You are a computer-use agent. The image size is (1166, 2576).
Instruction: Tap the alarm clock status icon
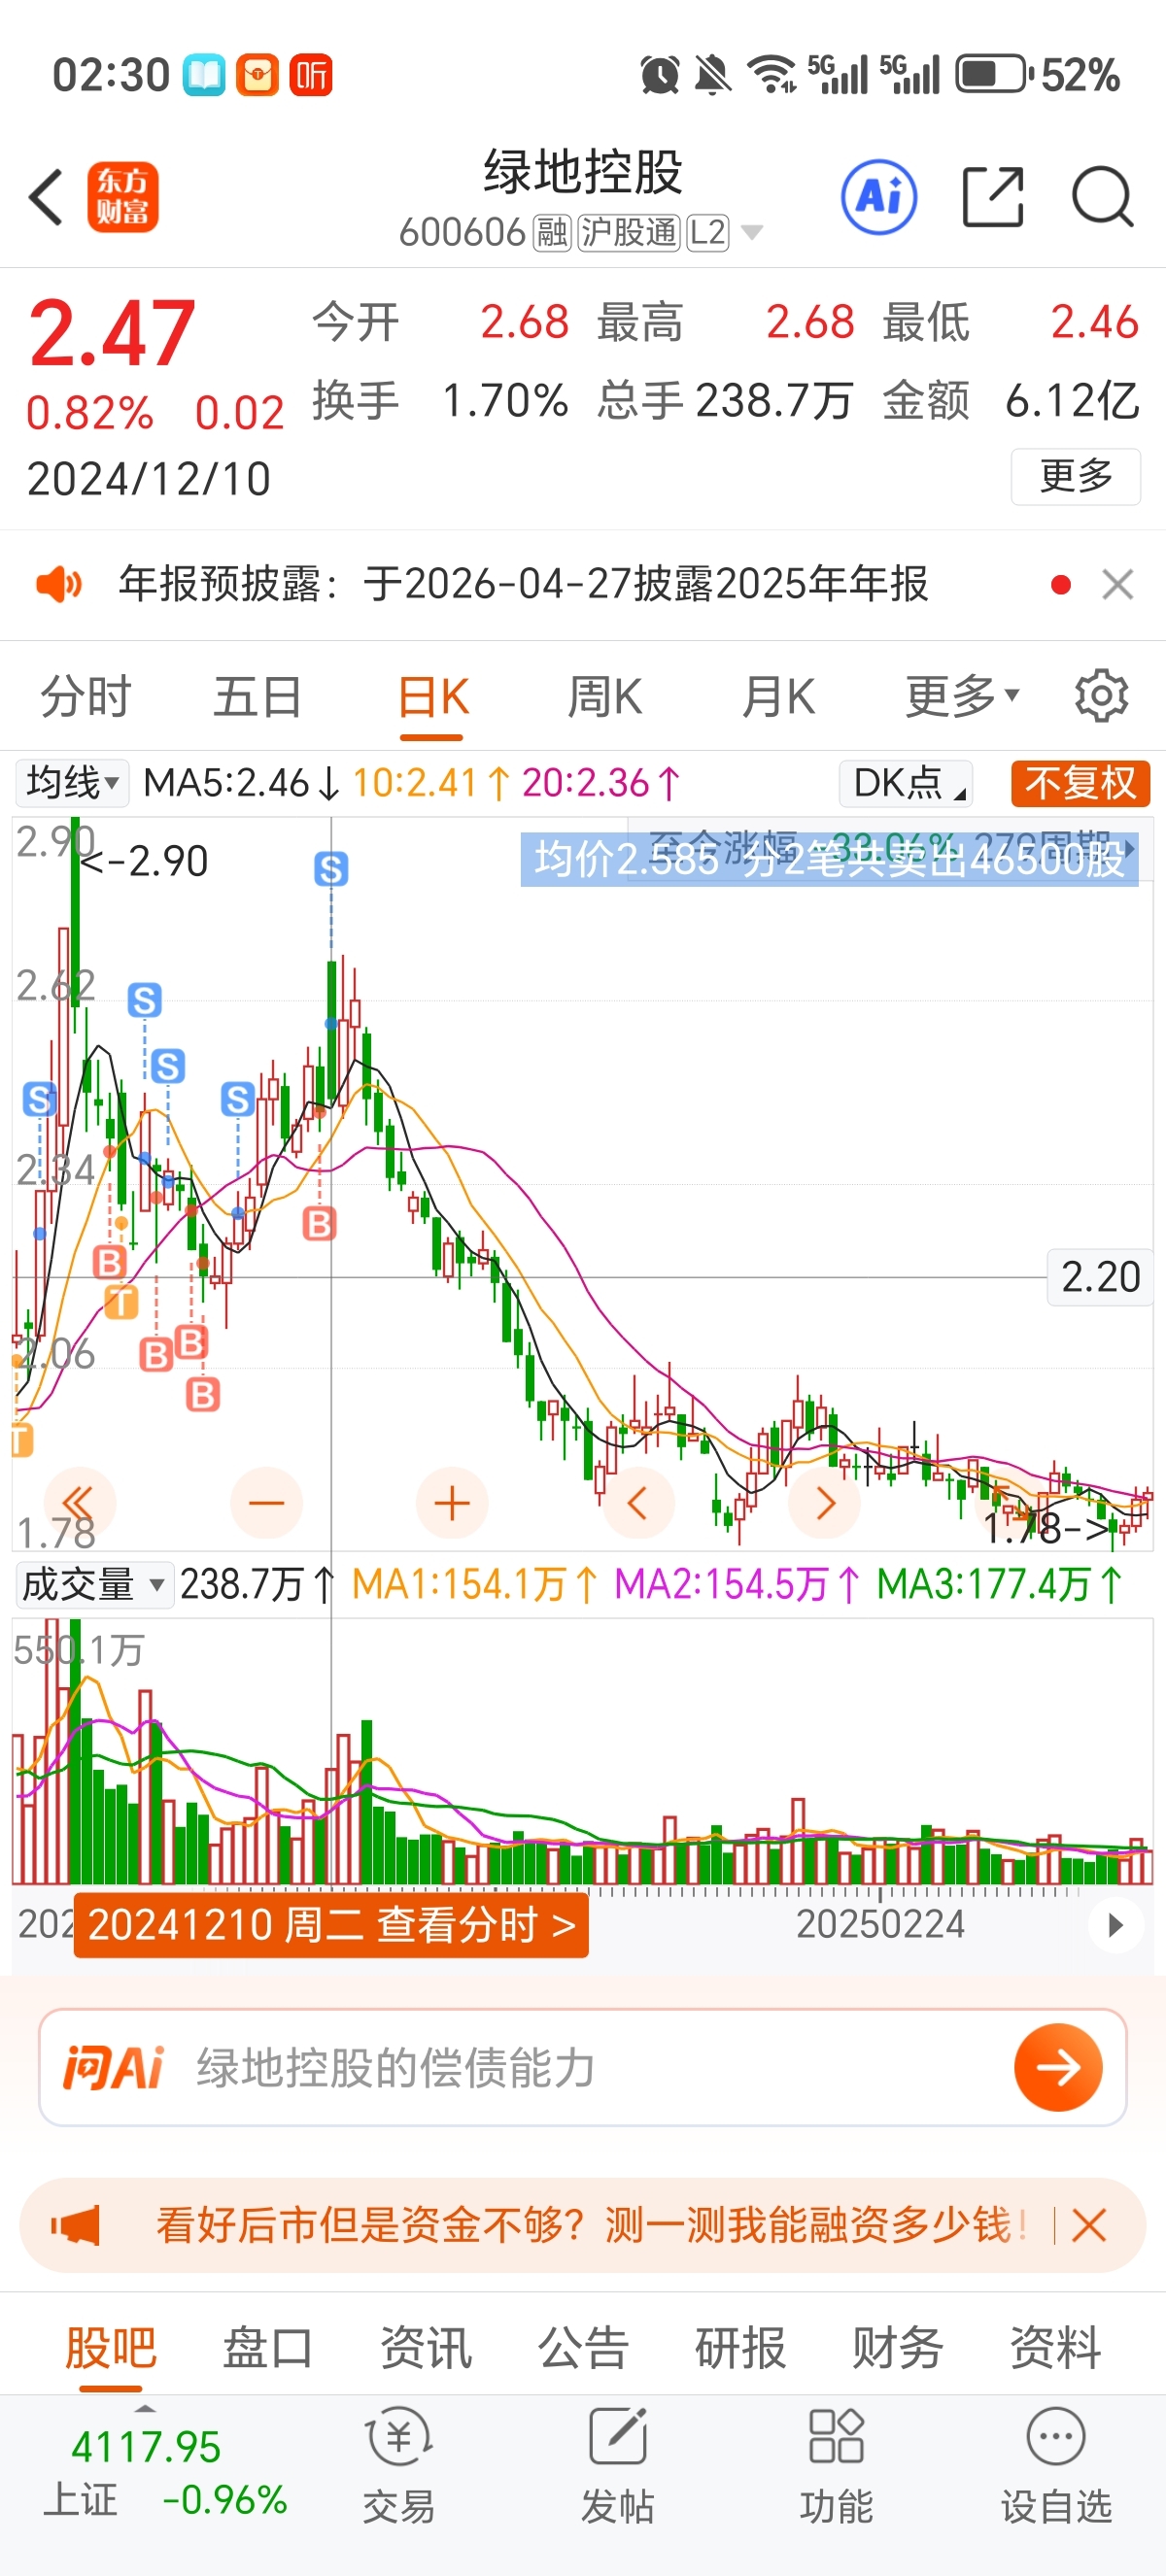(x=659, y=75)
